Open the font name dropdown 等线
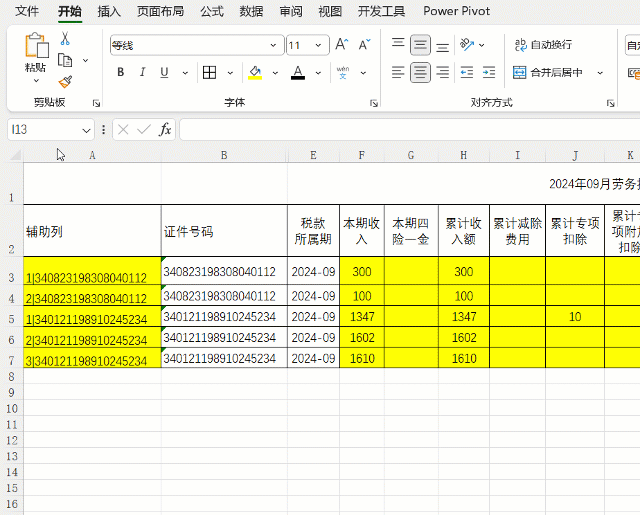 [273, 45]
